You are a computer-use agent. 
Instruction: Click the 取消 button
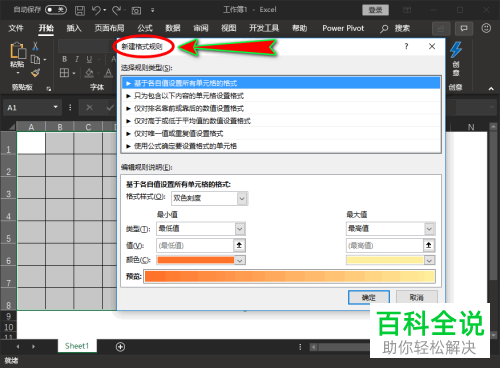417,297
